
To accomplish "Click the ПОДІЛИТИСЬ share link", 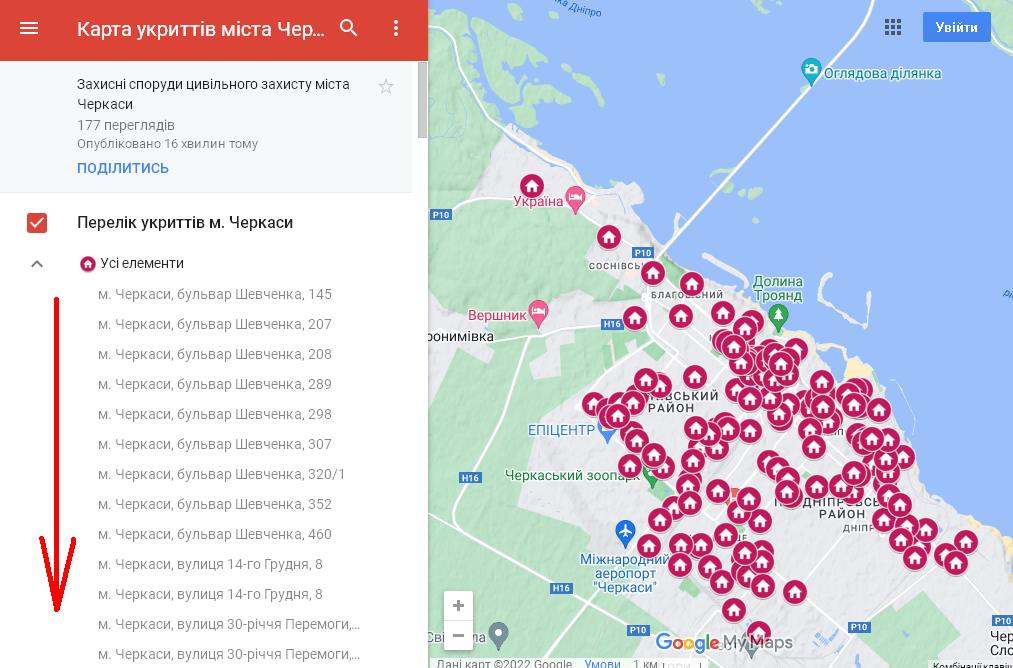I will [x=123, y=168].
